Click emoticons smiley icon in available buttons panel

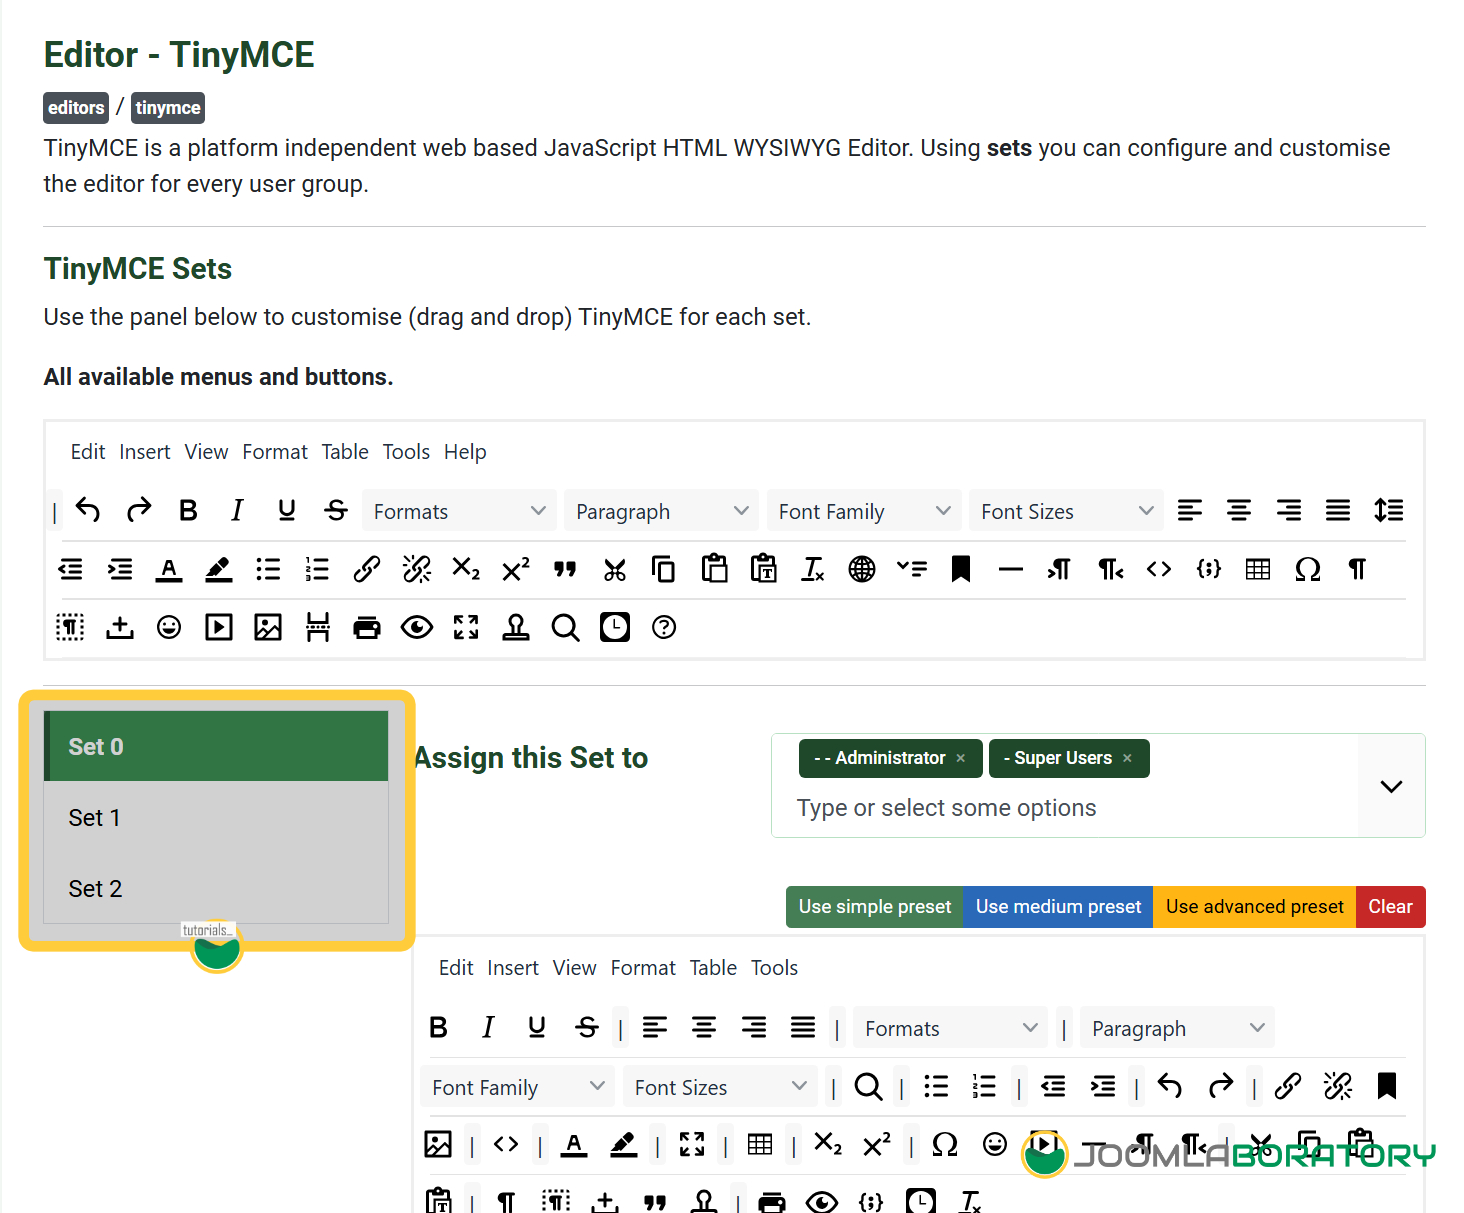coord(169,627)
